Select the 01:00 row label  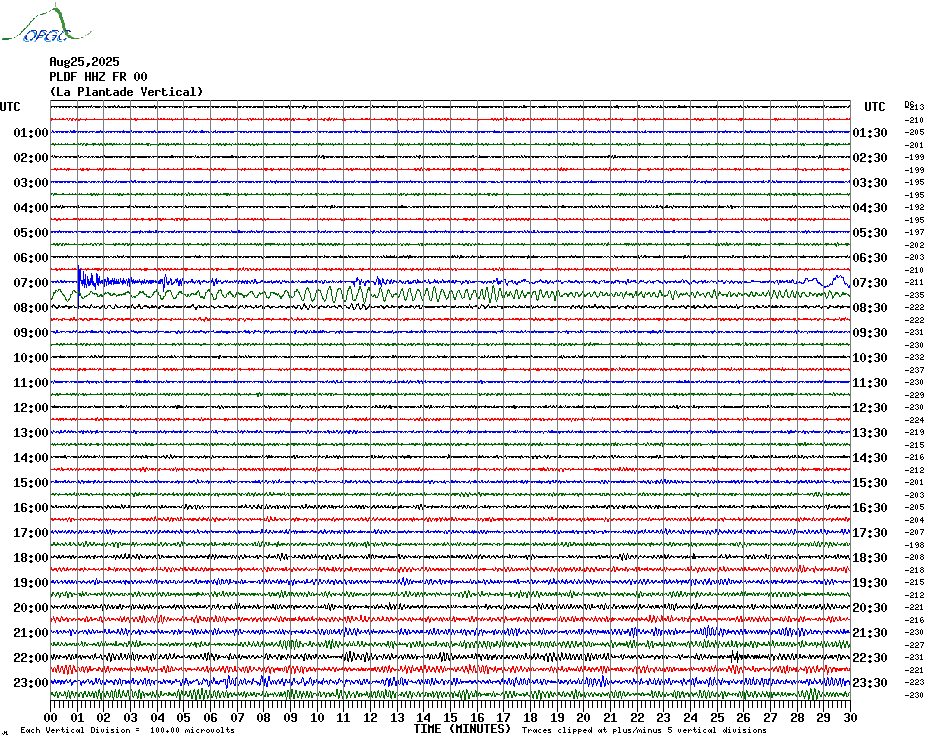pos(31,132)
